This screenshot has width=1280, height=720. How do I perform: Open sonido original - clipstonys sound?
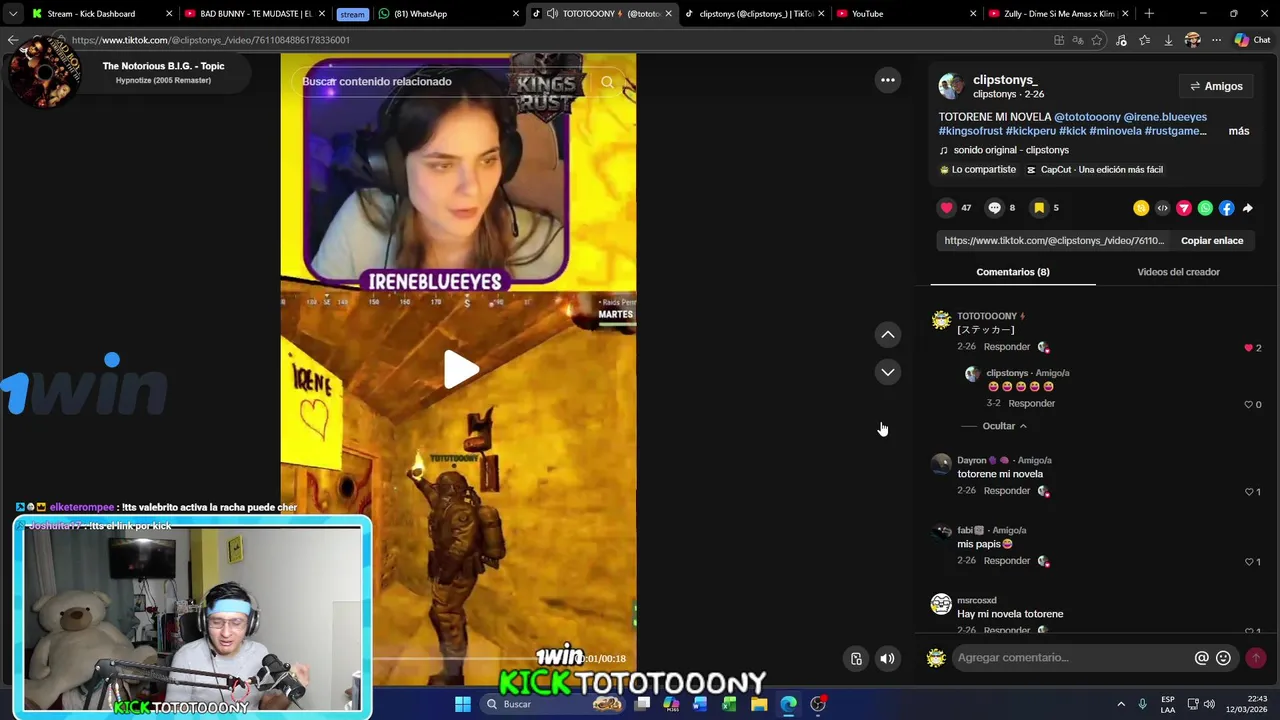tap(1011, 150)
